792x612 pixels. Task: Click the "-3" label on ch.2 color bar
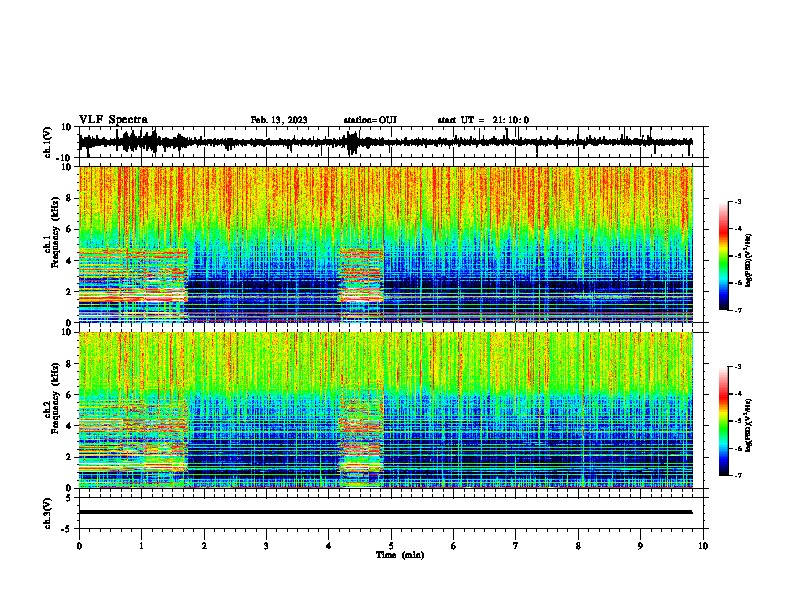pos(737,367)
